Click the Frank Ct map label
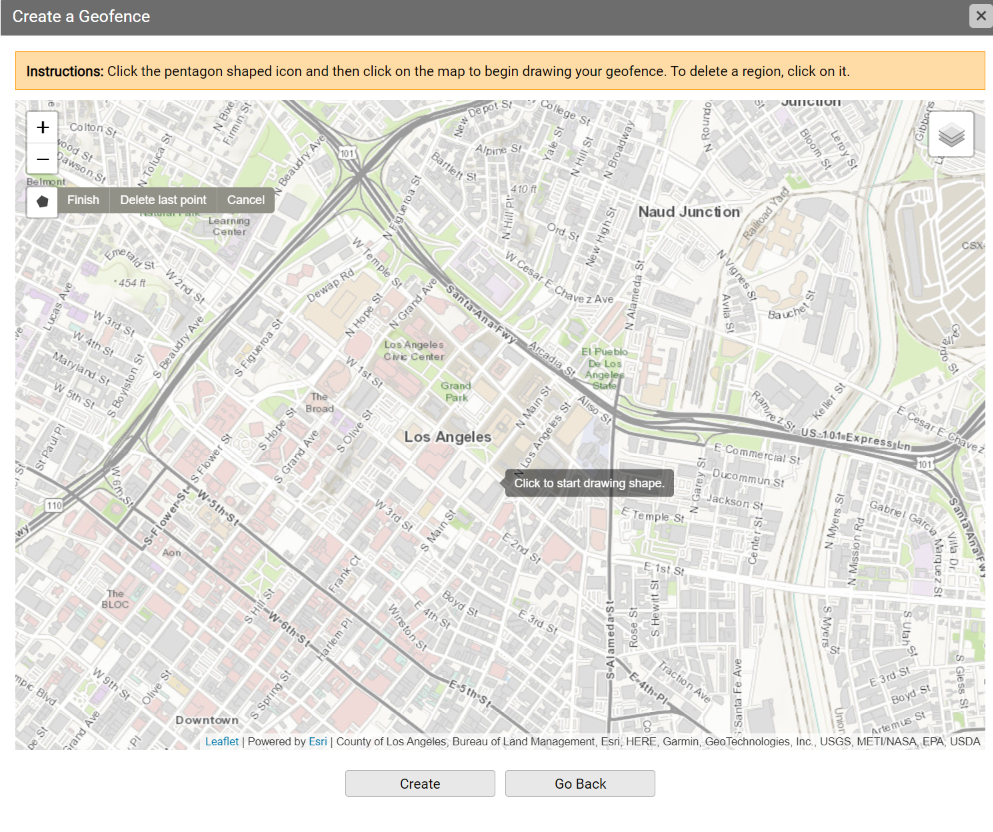The height and width of the screenshot is (832, 993). click(344, 574)
